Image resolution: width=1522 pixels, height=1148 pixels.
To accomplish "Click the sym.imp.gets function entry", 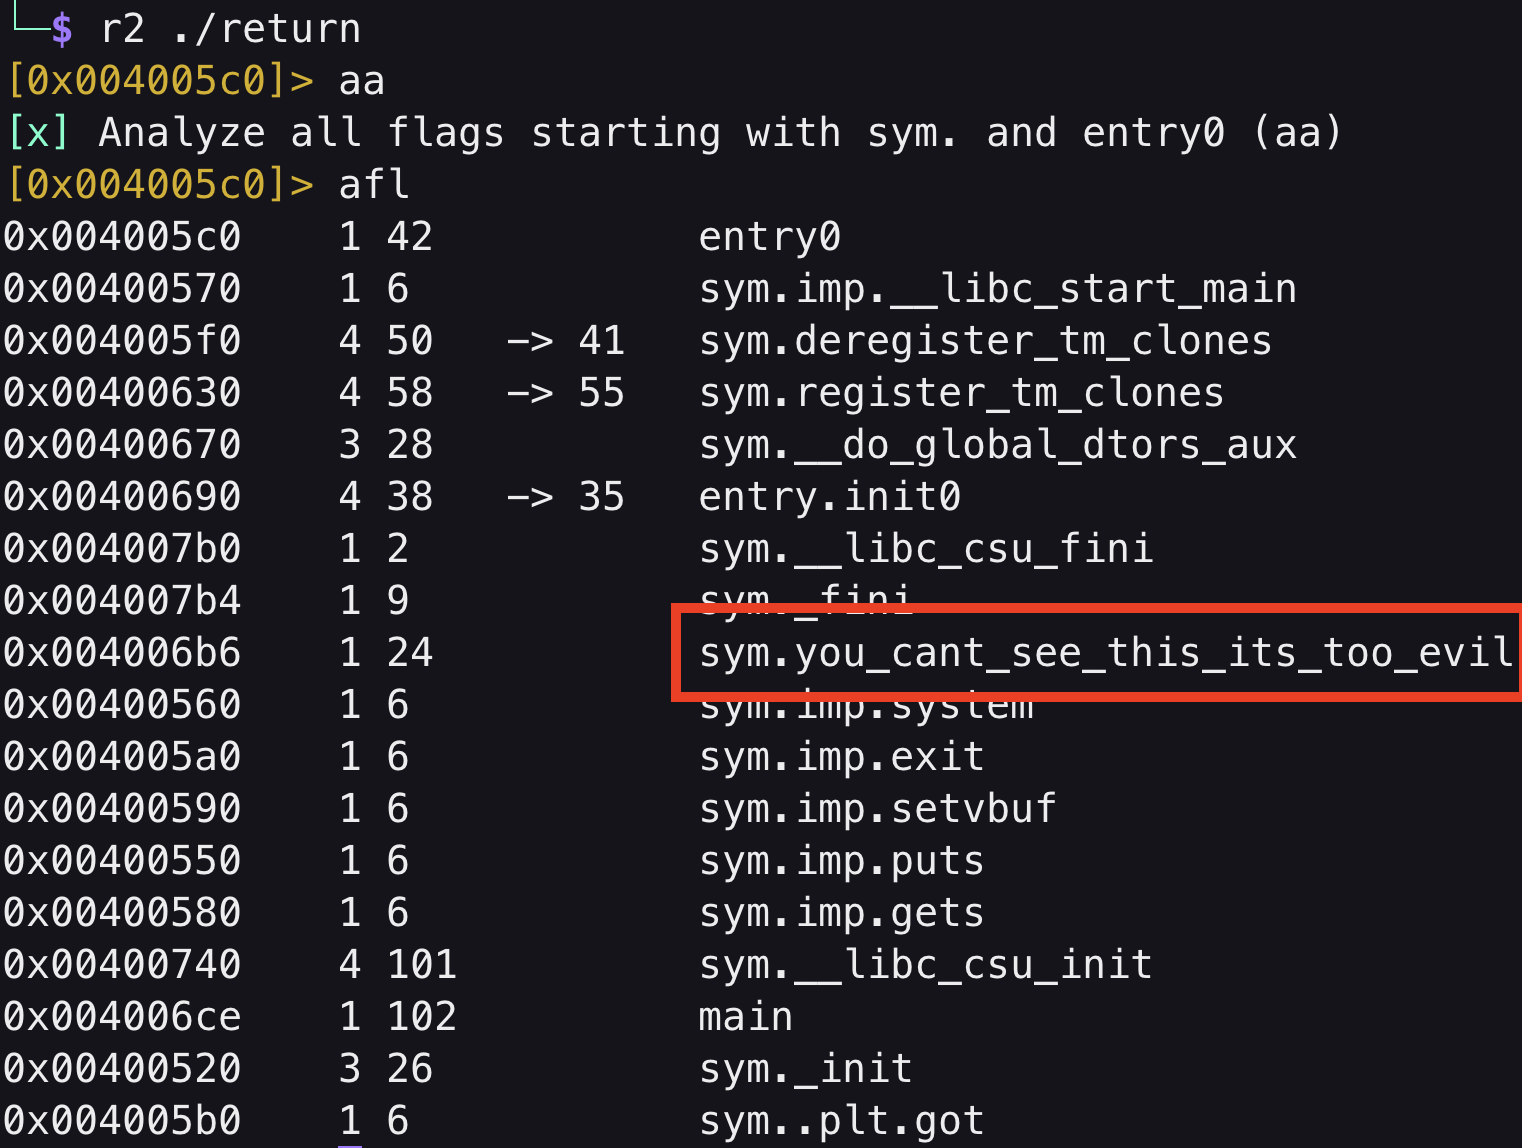I will pos(841,913).
